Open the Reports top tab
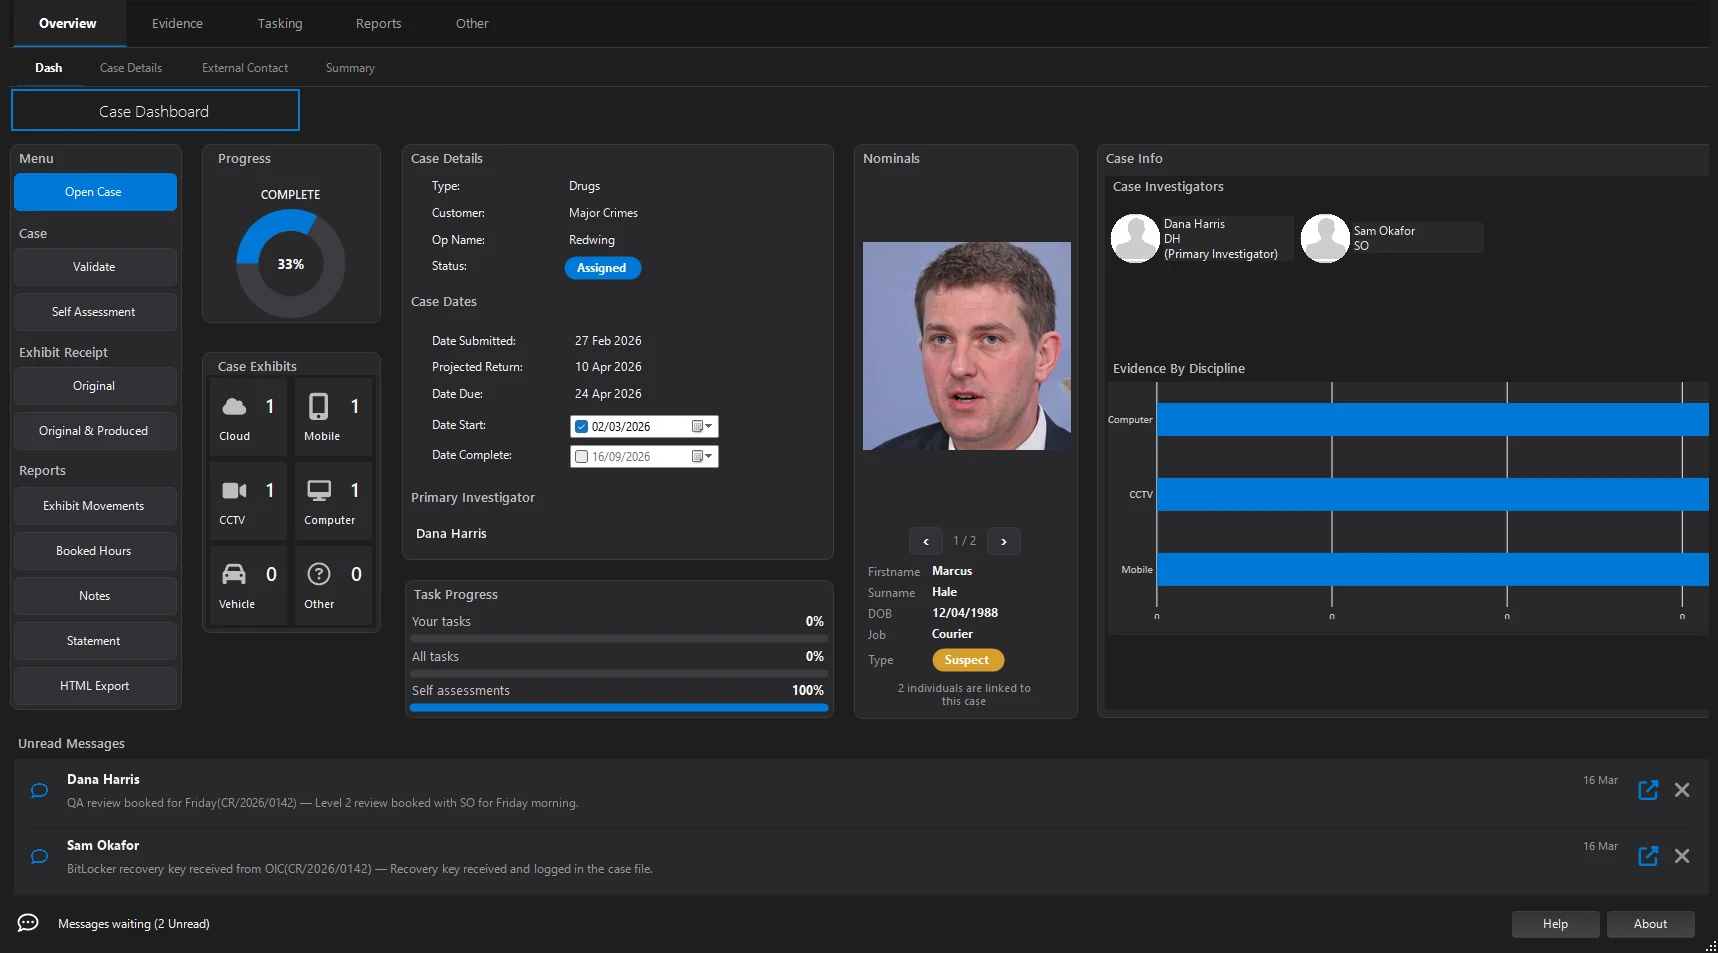 [x=378, y=23]
